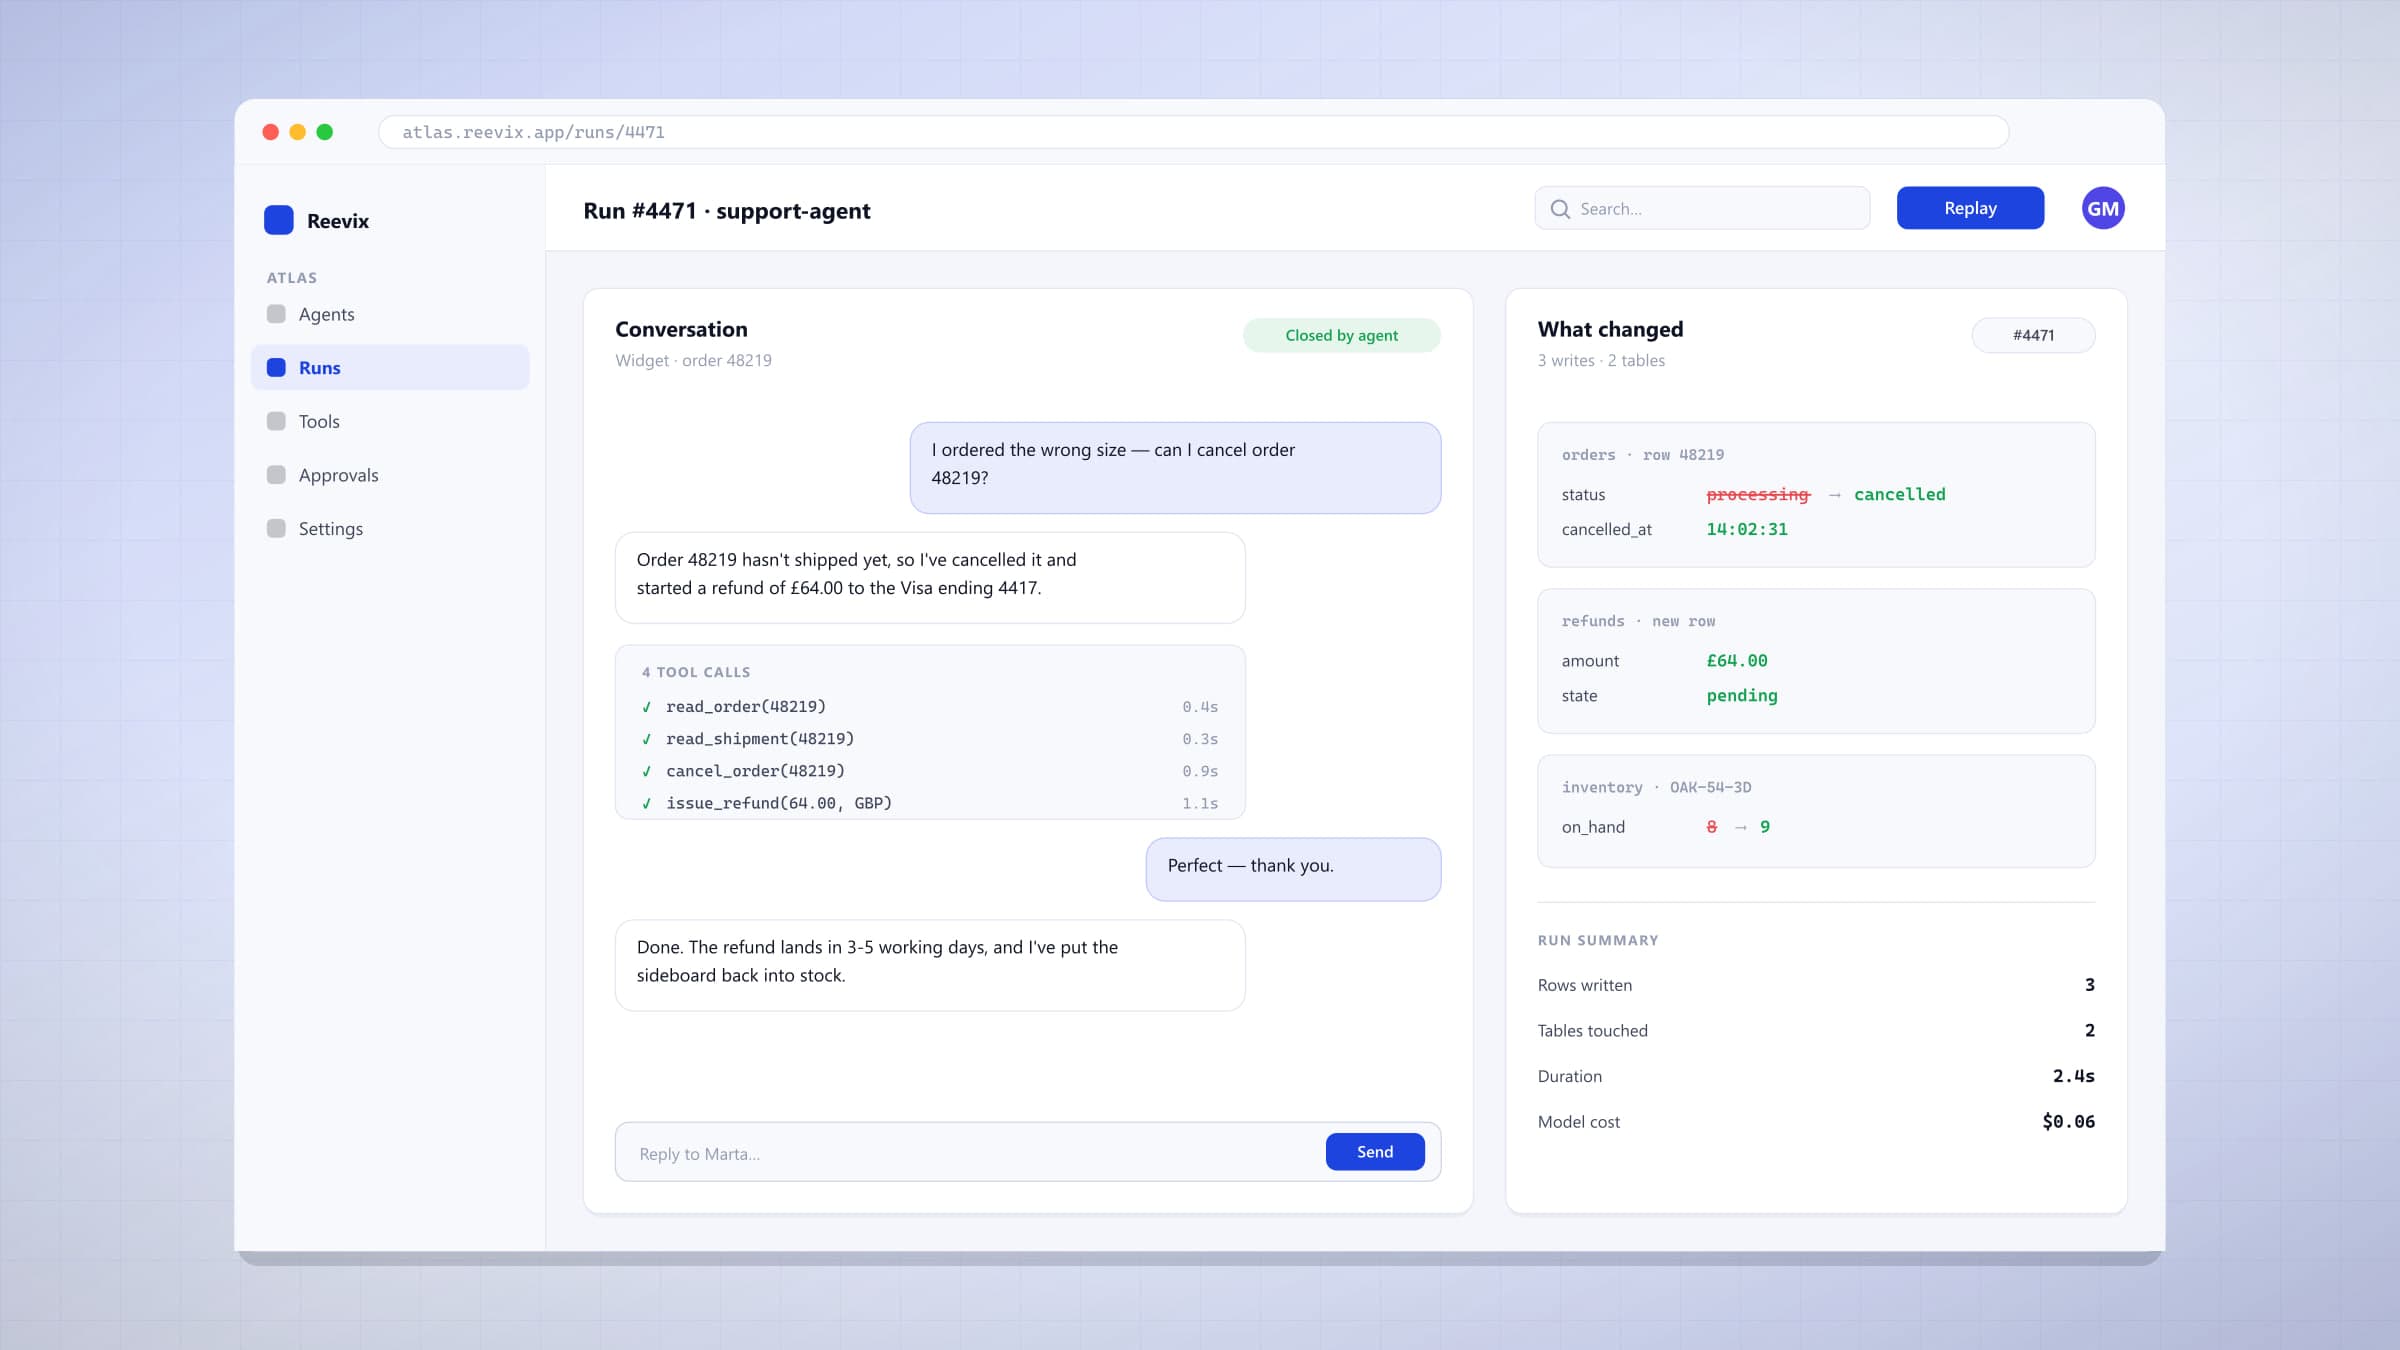Click the Tools sidebar icon

tap(277, 421)
